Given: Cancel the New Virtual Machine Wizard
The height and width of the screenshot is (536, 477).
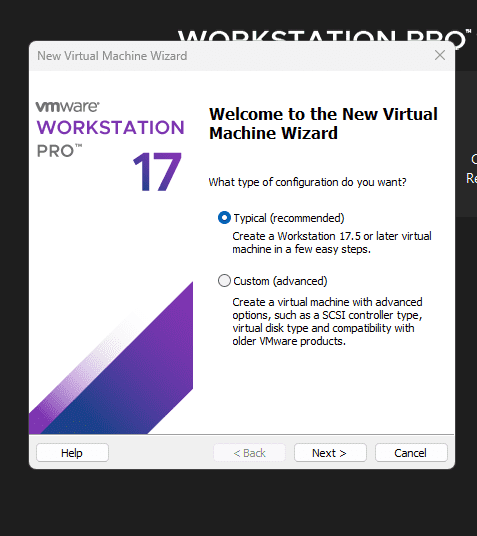Looking at the screenshot, I should pyautogui.click(x=411, y=453).
